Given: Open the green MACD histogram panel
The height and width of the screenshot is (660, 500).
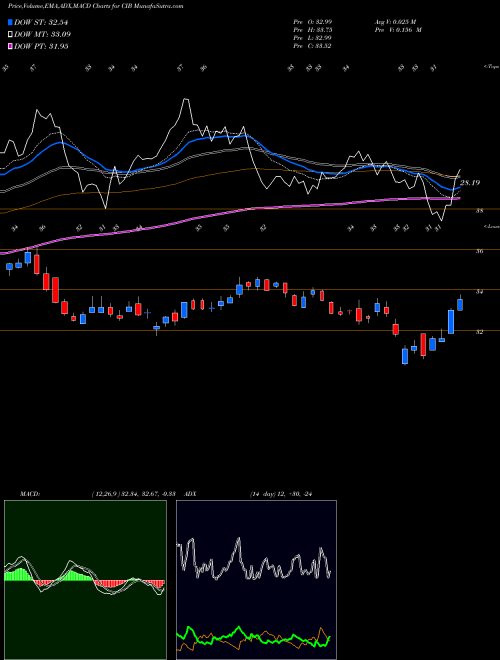Looking at the screenshot, I should coord(85,580).
